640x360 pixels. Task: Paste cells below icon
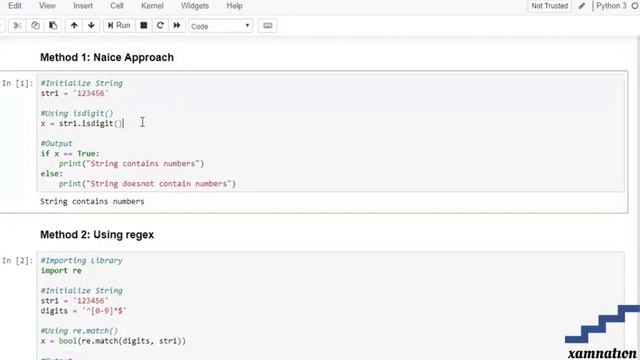[x=53, y=26]
